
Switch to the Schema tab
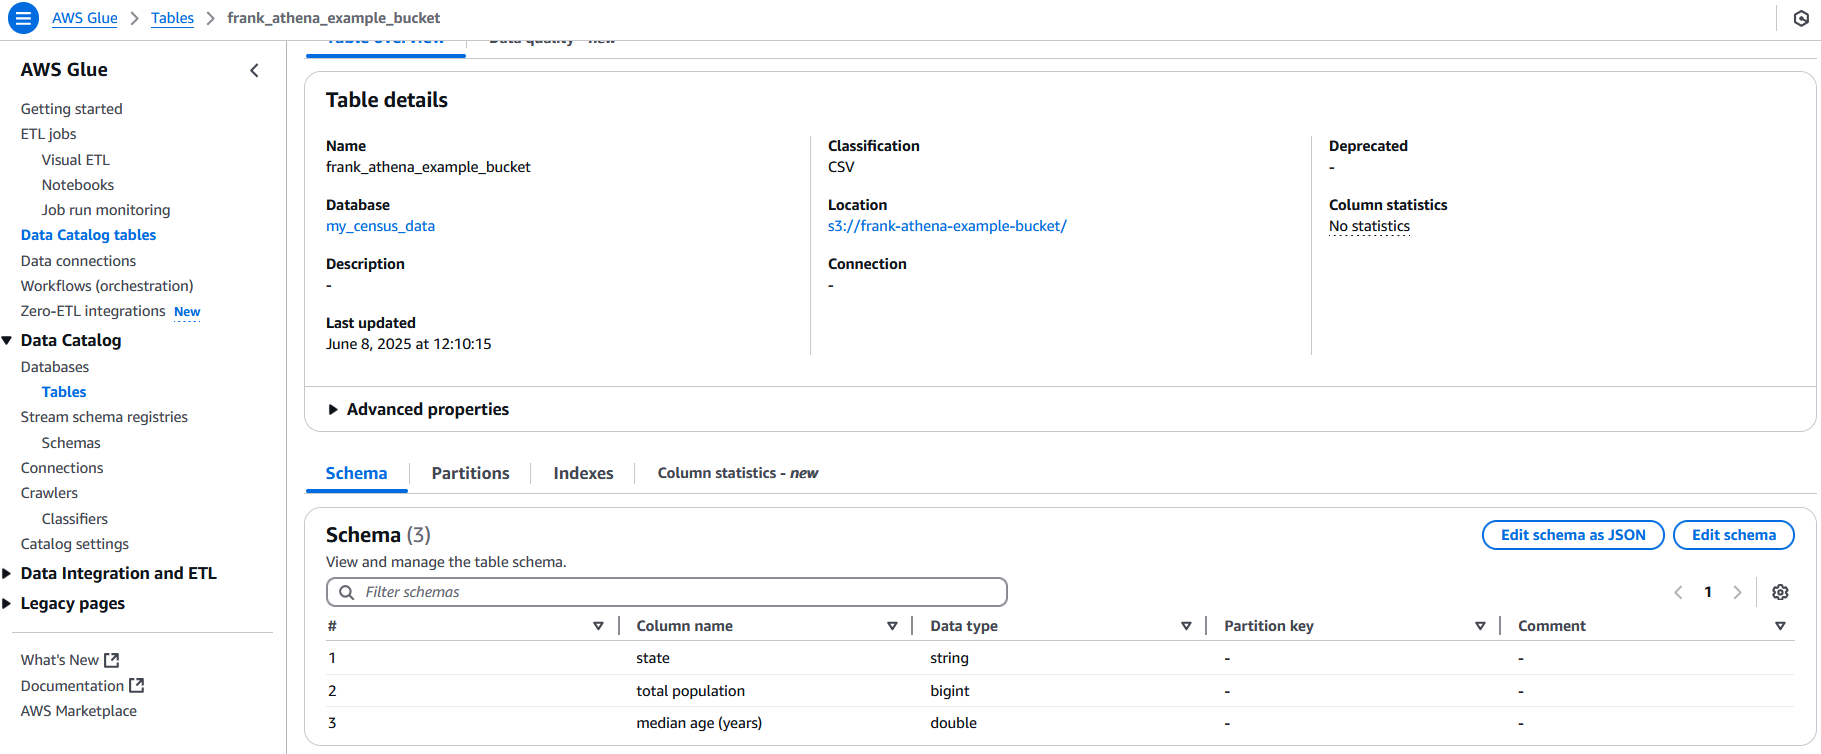point(356,473)
